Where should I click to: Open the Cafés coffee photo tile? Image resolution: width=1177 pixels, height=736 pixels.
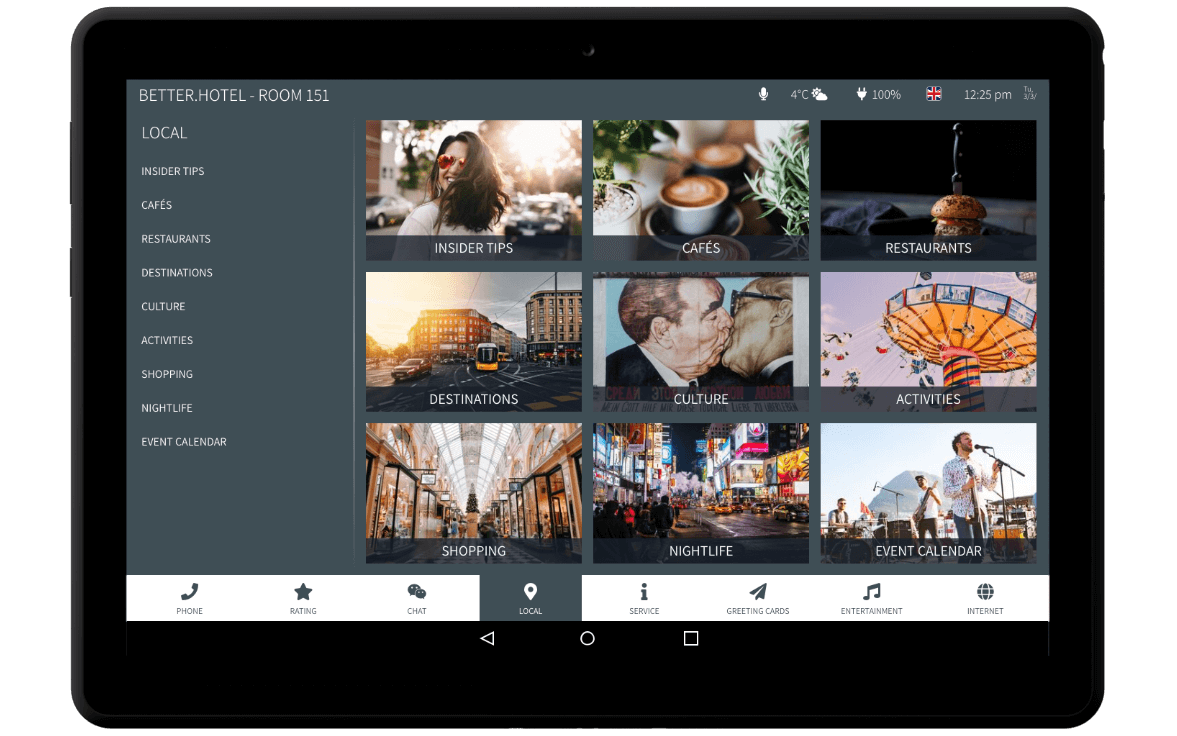pos(701,190)
